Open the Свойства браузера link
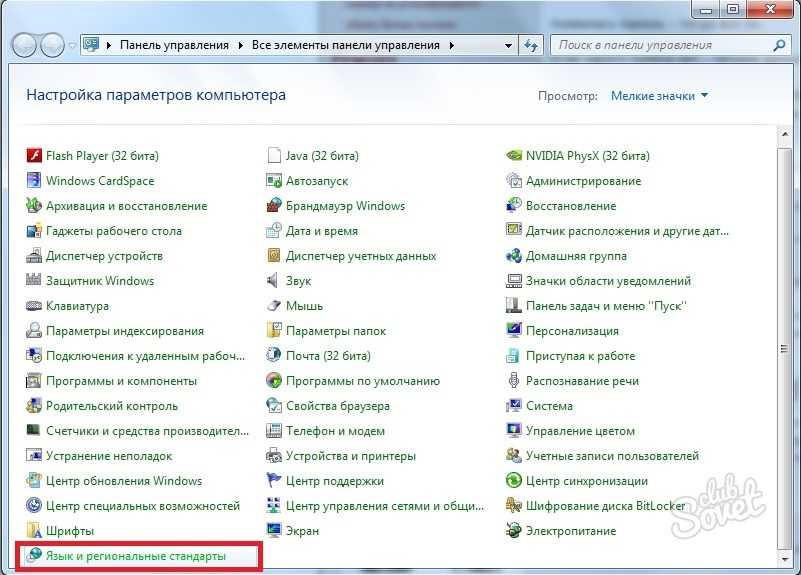The width and height of the screenshot is (801, 575). (338, 406)
